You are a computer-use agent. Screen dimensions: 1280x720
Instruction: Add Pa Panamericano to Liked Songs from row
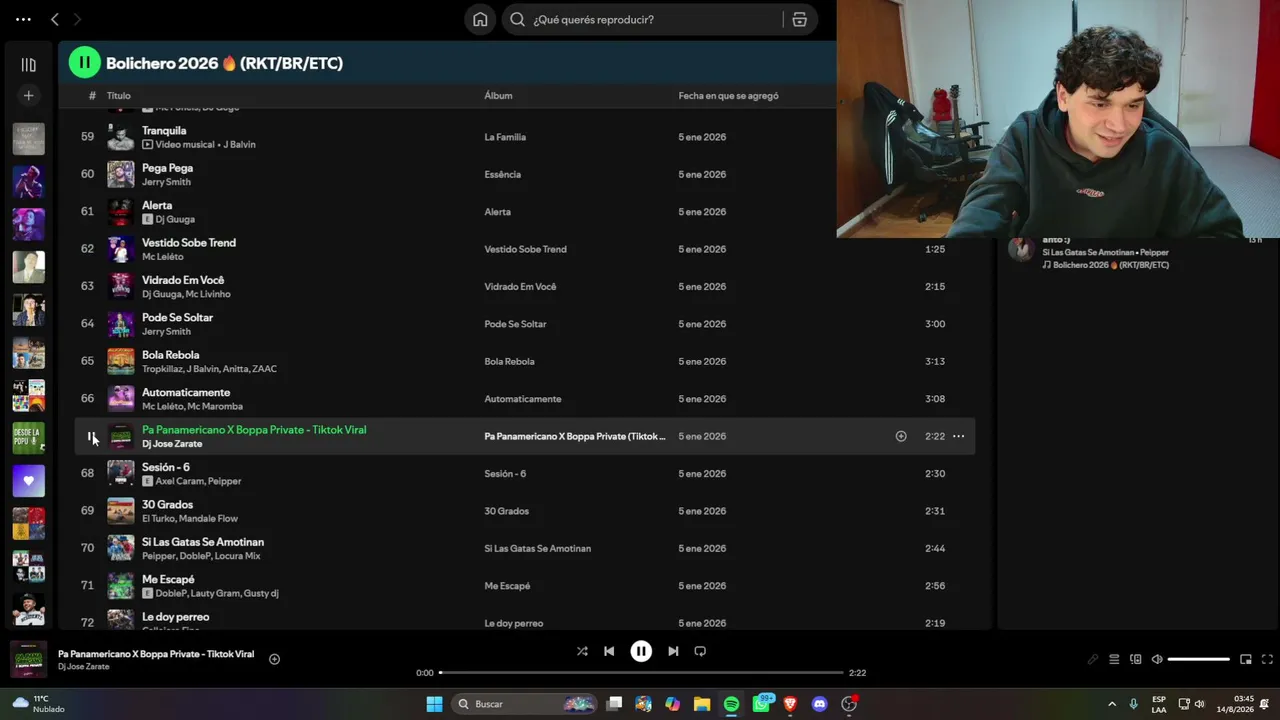[x=901, y=436]
